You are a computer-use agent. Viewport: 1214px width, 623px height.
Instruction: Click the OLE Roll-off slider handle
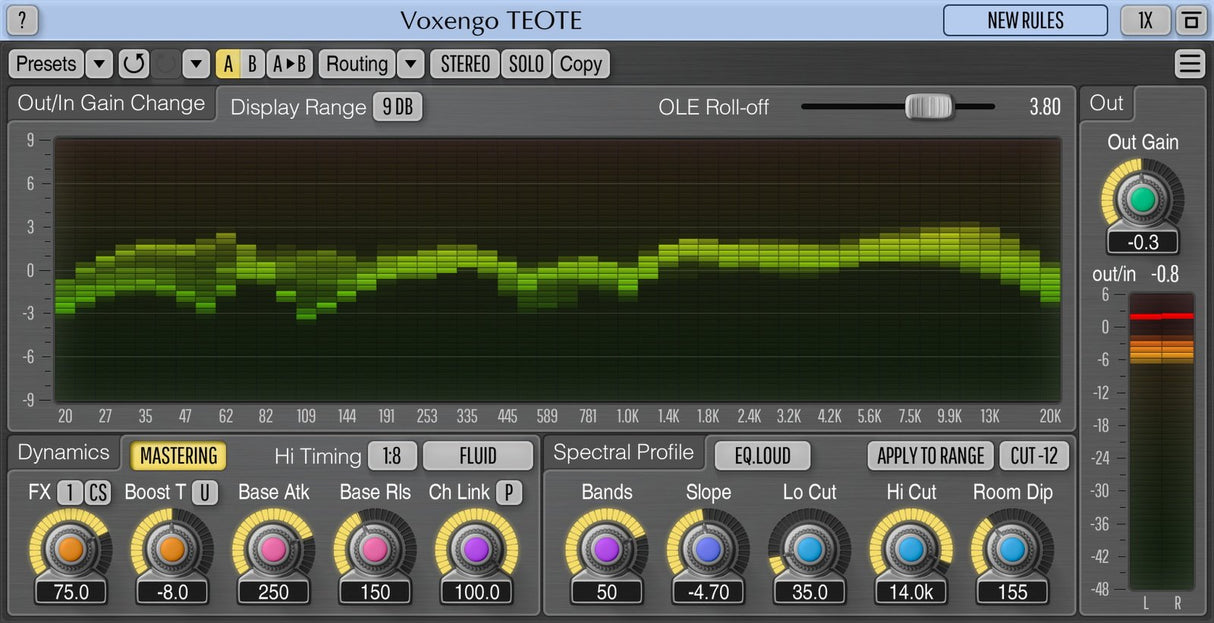(x=929, y=106)
